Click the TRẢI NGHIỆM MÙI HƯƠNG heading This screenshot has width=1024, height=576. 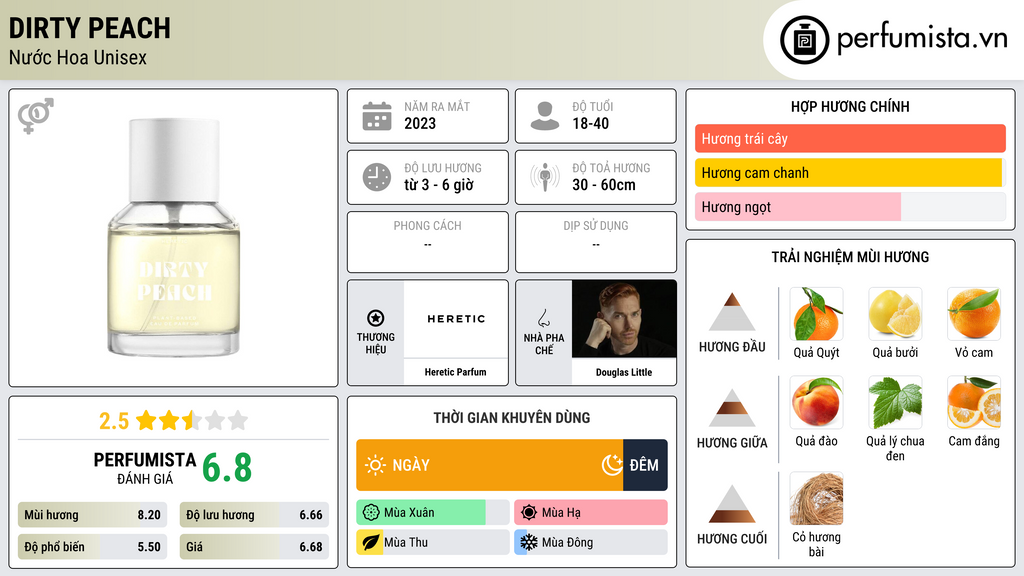[850, 257]
